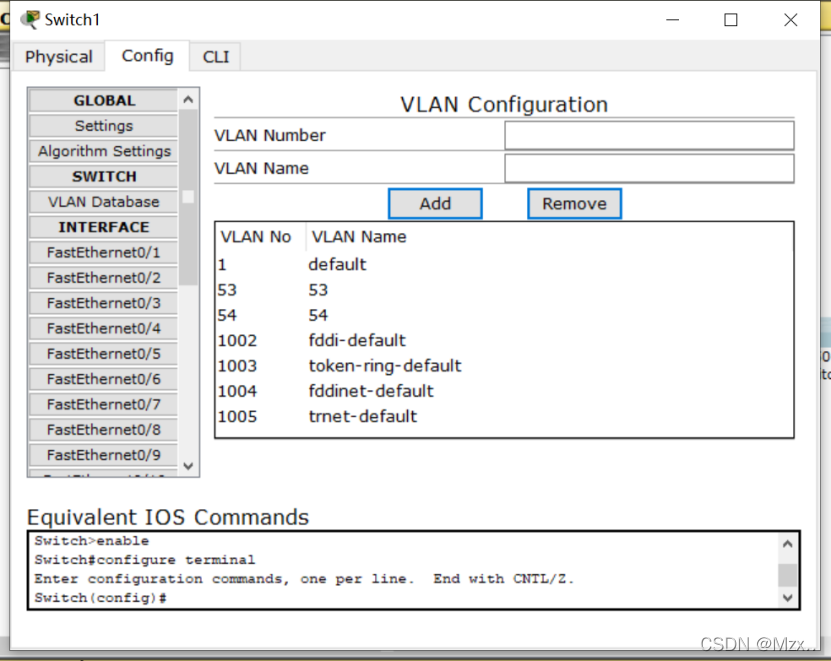Open VLAN Database section
The width and height of the screenshot is (831, 661).
104,202
